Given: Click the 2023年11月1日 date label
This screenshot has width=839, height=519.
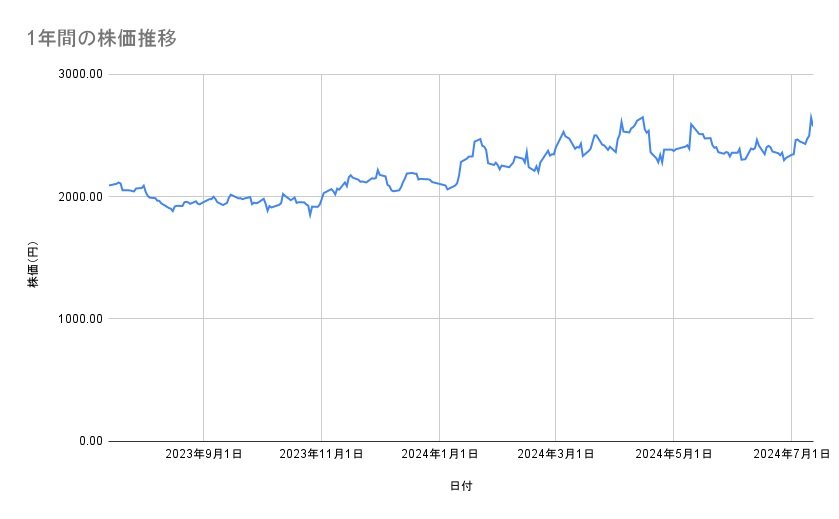Looking at the screenshot, I should (321, 455).
